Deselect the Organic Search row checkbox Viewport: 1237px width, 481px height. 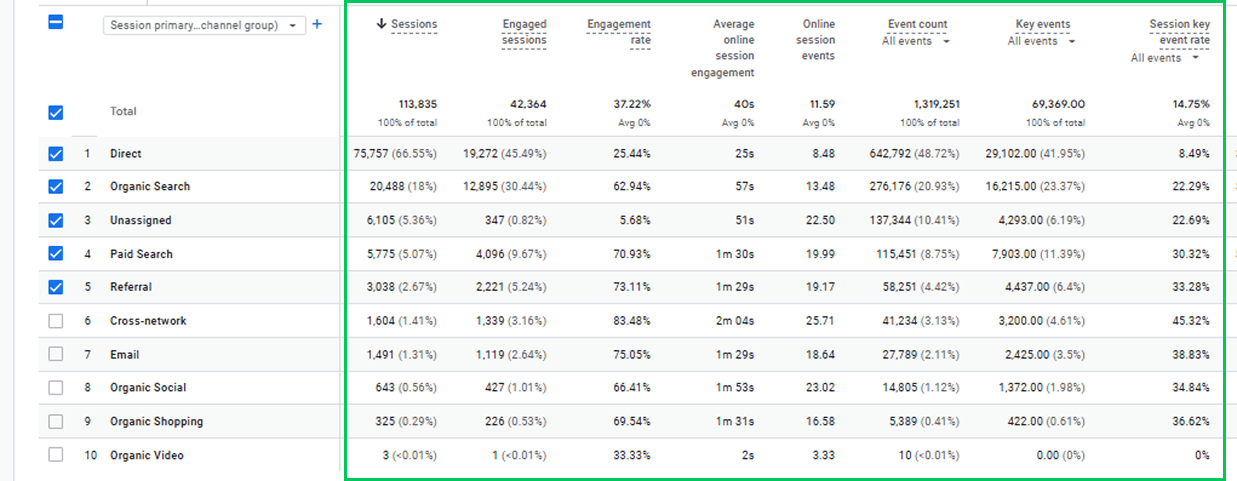tap(56, 187)
